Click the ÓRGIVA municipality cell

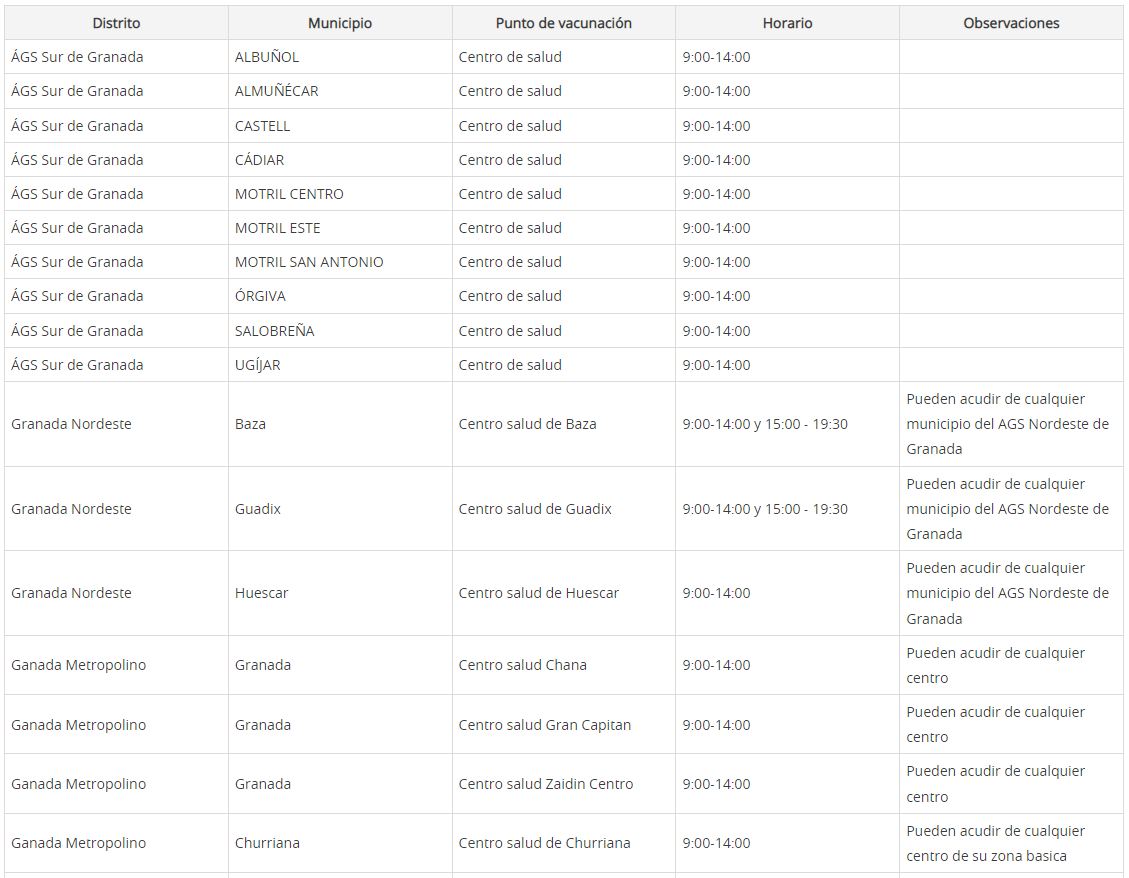point(260,296)
